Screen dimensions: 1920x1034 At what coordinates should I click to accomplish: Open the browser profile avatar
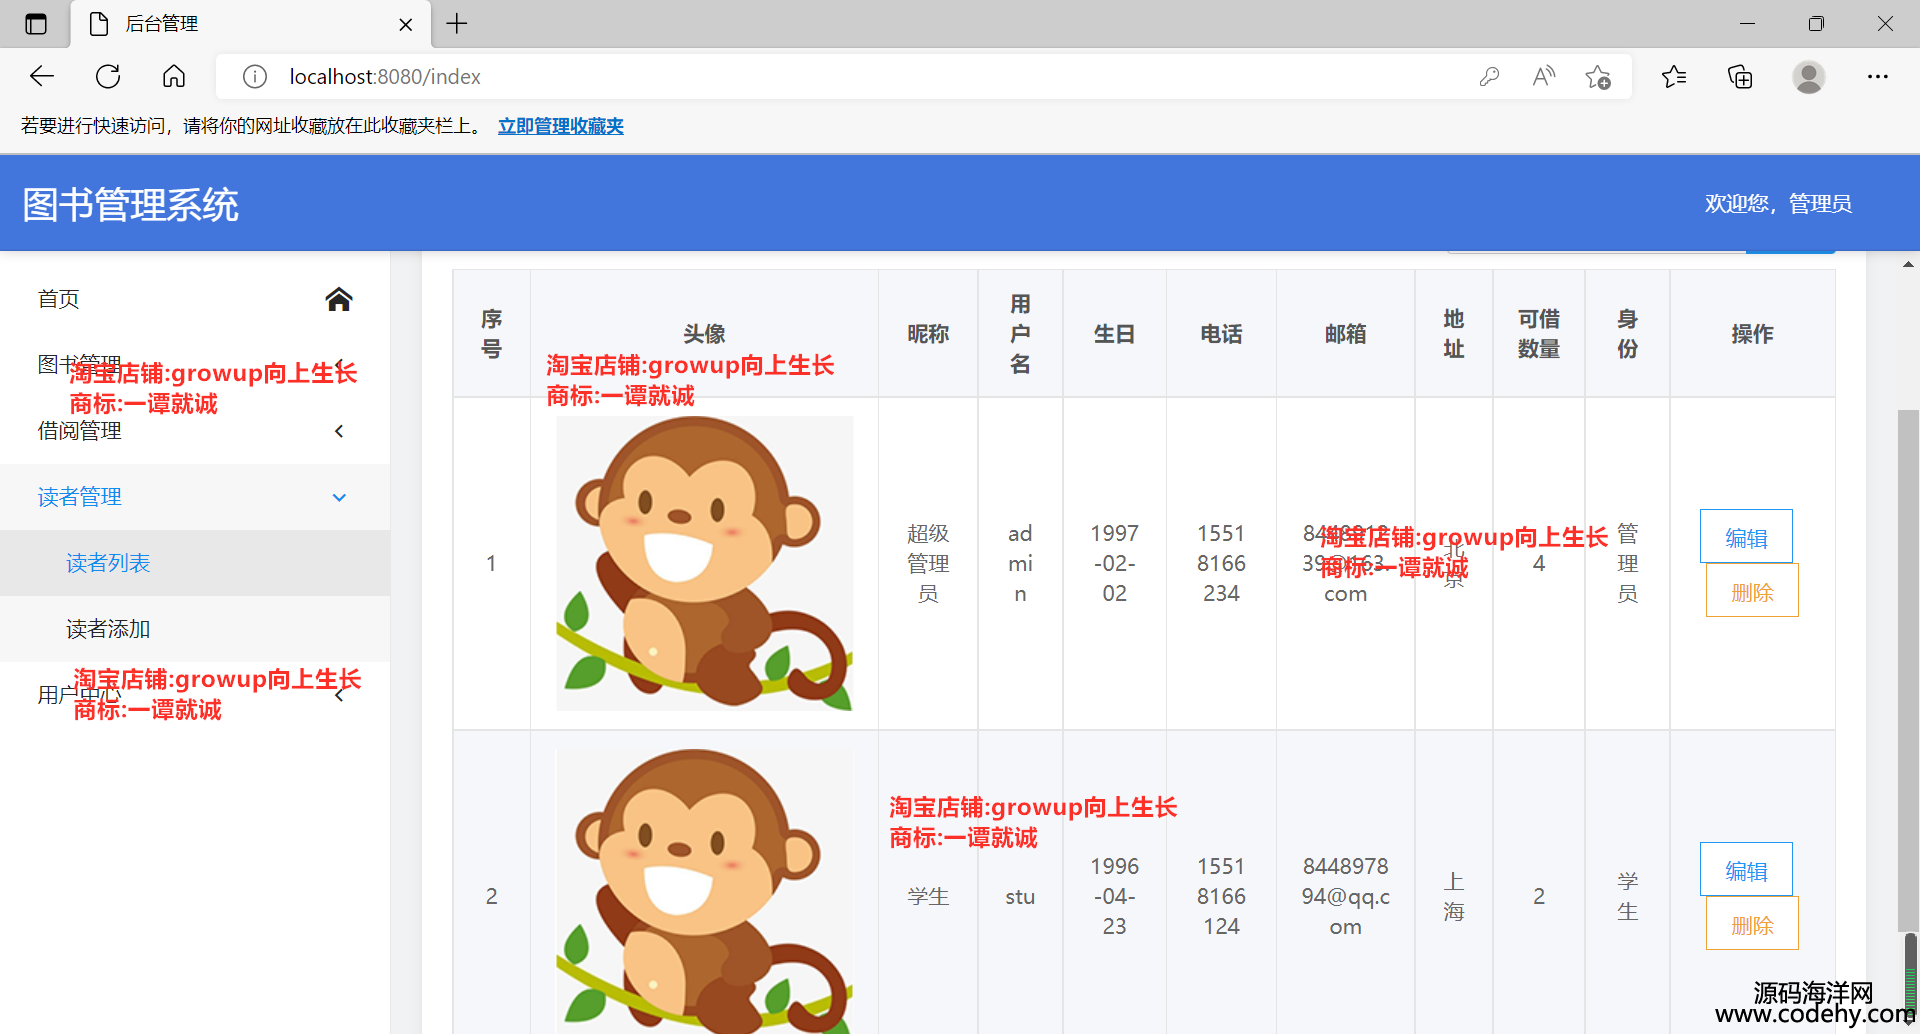(x=1808, y=76)
